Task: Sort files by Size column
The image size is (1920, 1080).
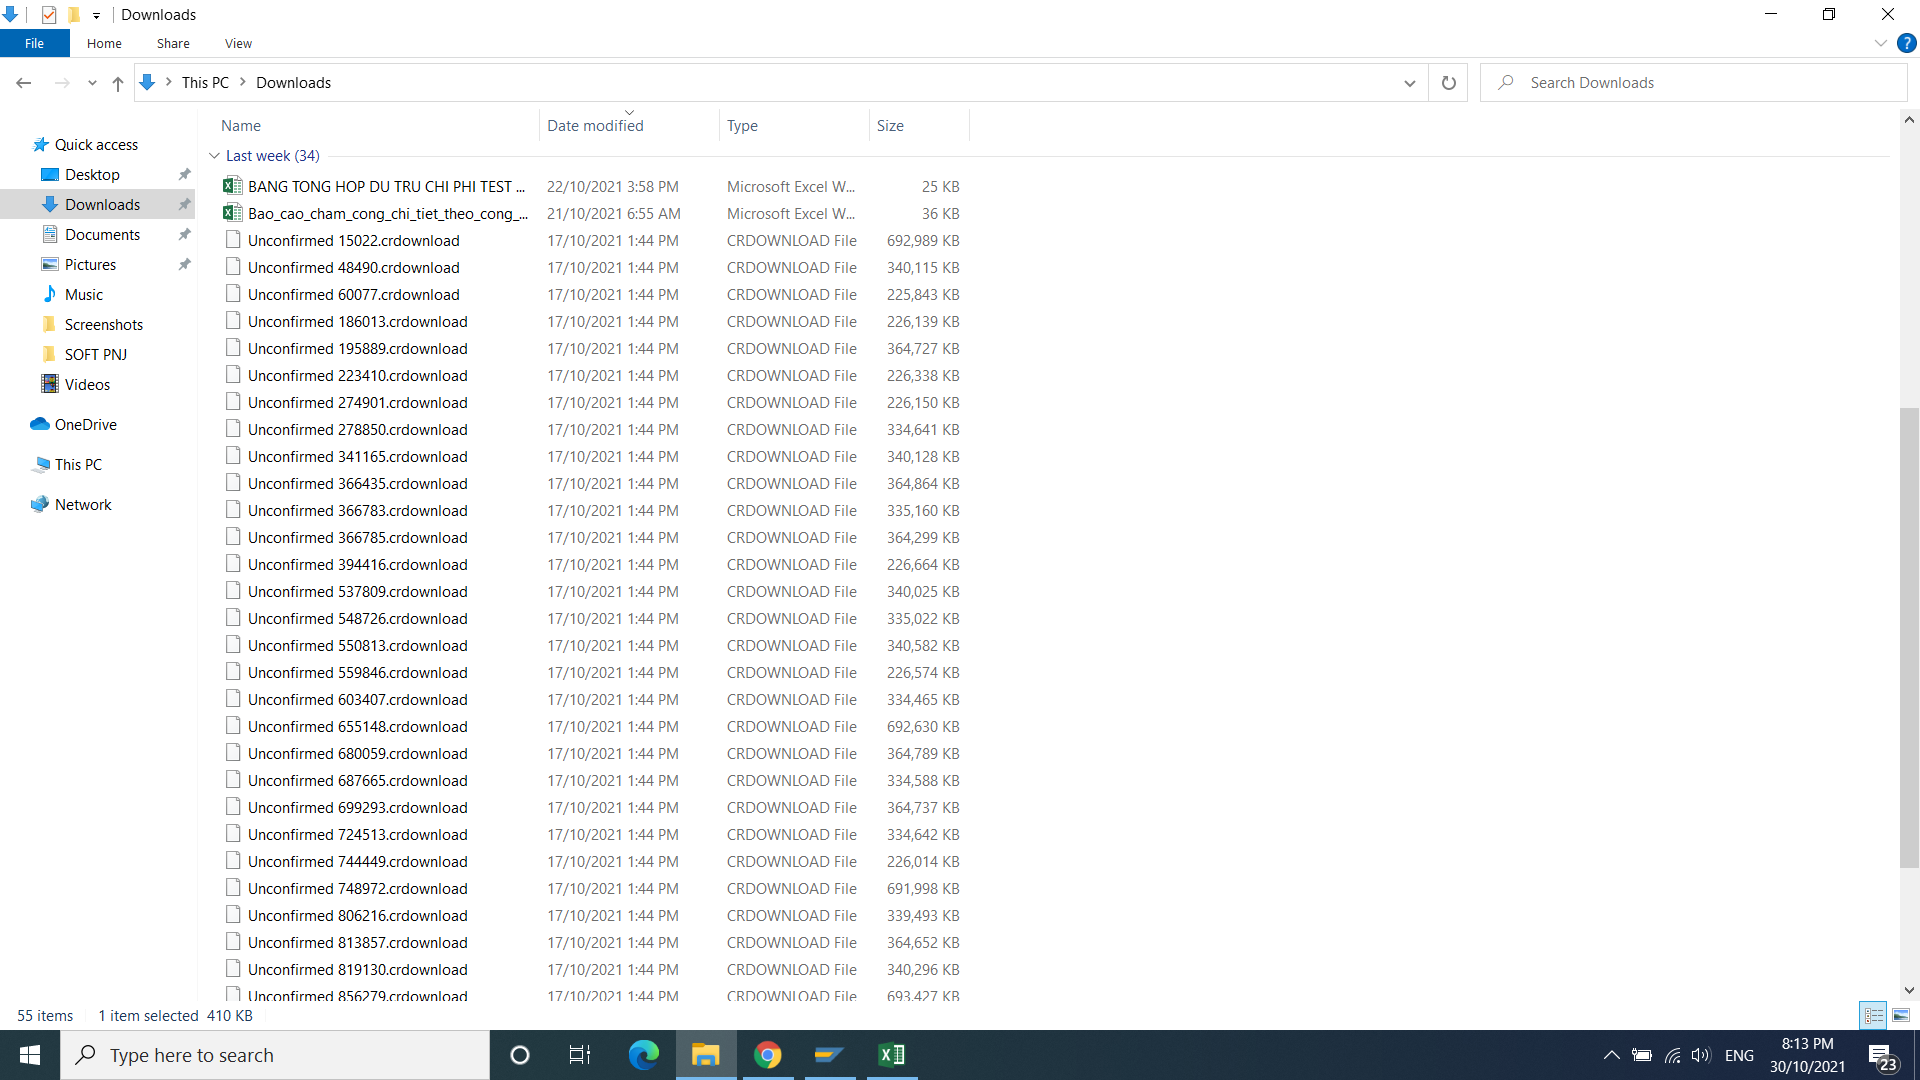Action: 918,126
